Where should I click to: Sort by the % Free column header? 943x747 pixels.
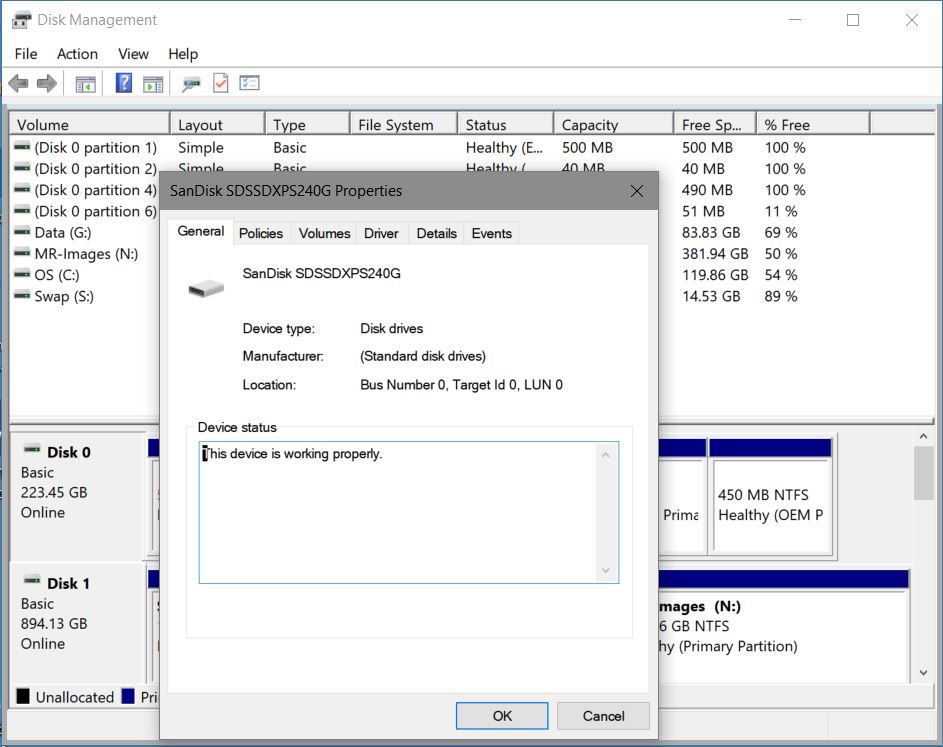pos(813,124)
